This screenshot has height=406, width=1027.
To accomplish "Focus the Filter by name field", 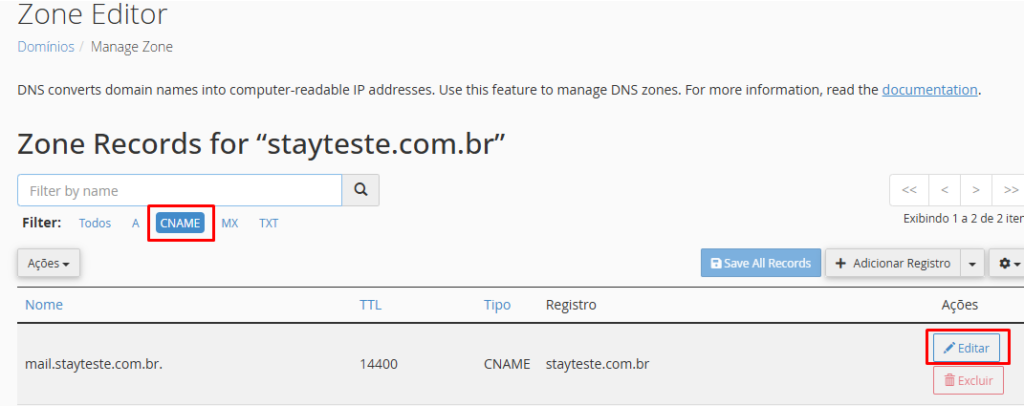I will click(180, 190).
